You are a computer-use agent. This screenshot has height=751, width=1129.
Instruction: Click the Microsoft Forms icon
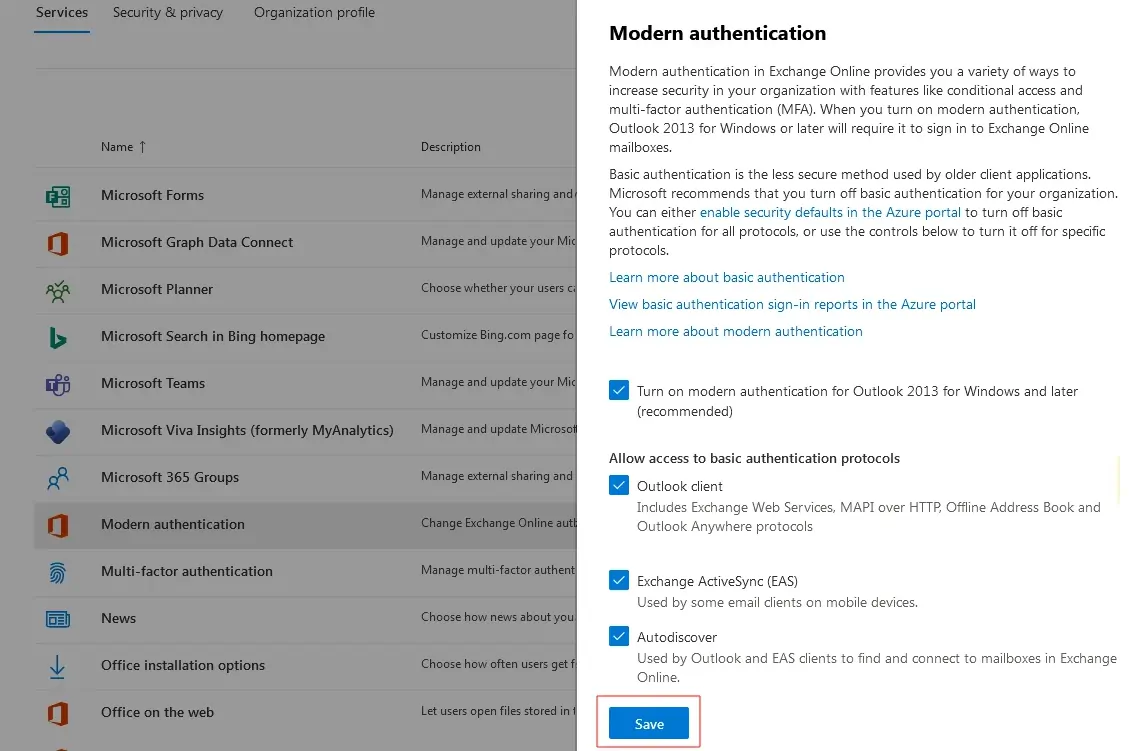coord(58,196)
